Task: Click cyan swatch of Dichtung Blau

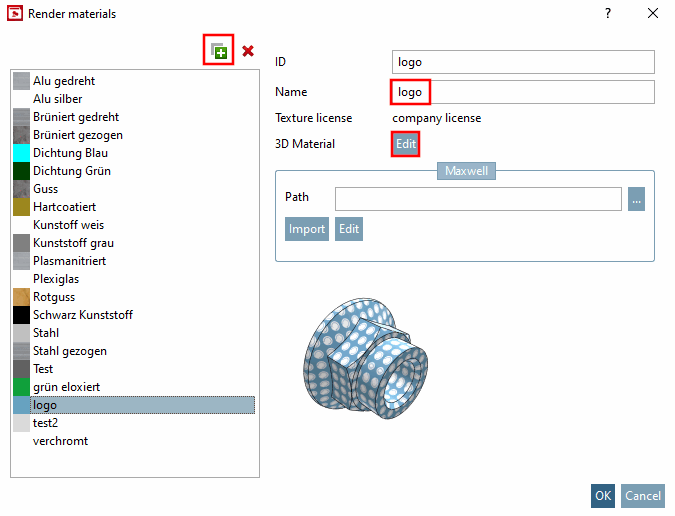Action: point(21,153)
